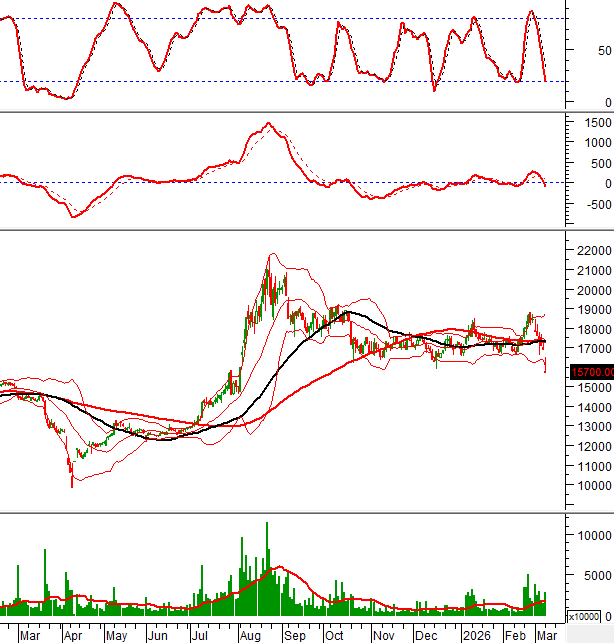Click the 1500 label on MACD axis
Viewport: 614px width, 643px height.
click(590, 121)
